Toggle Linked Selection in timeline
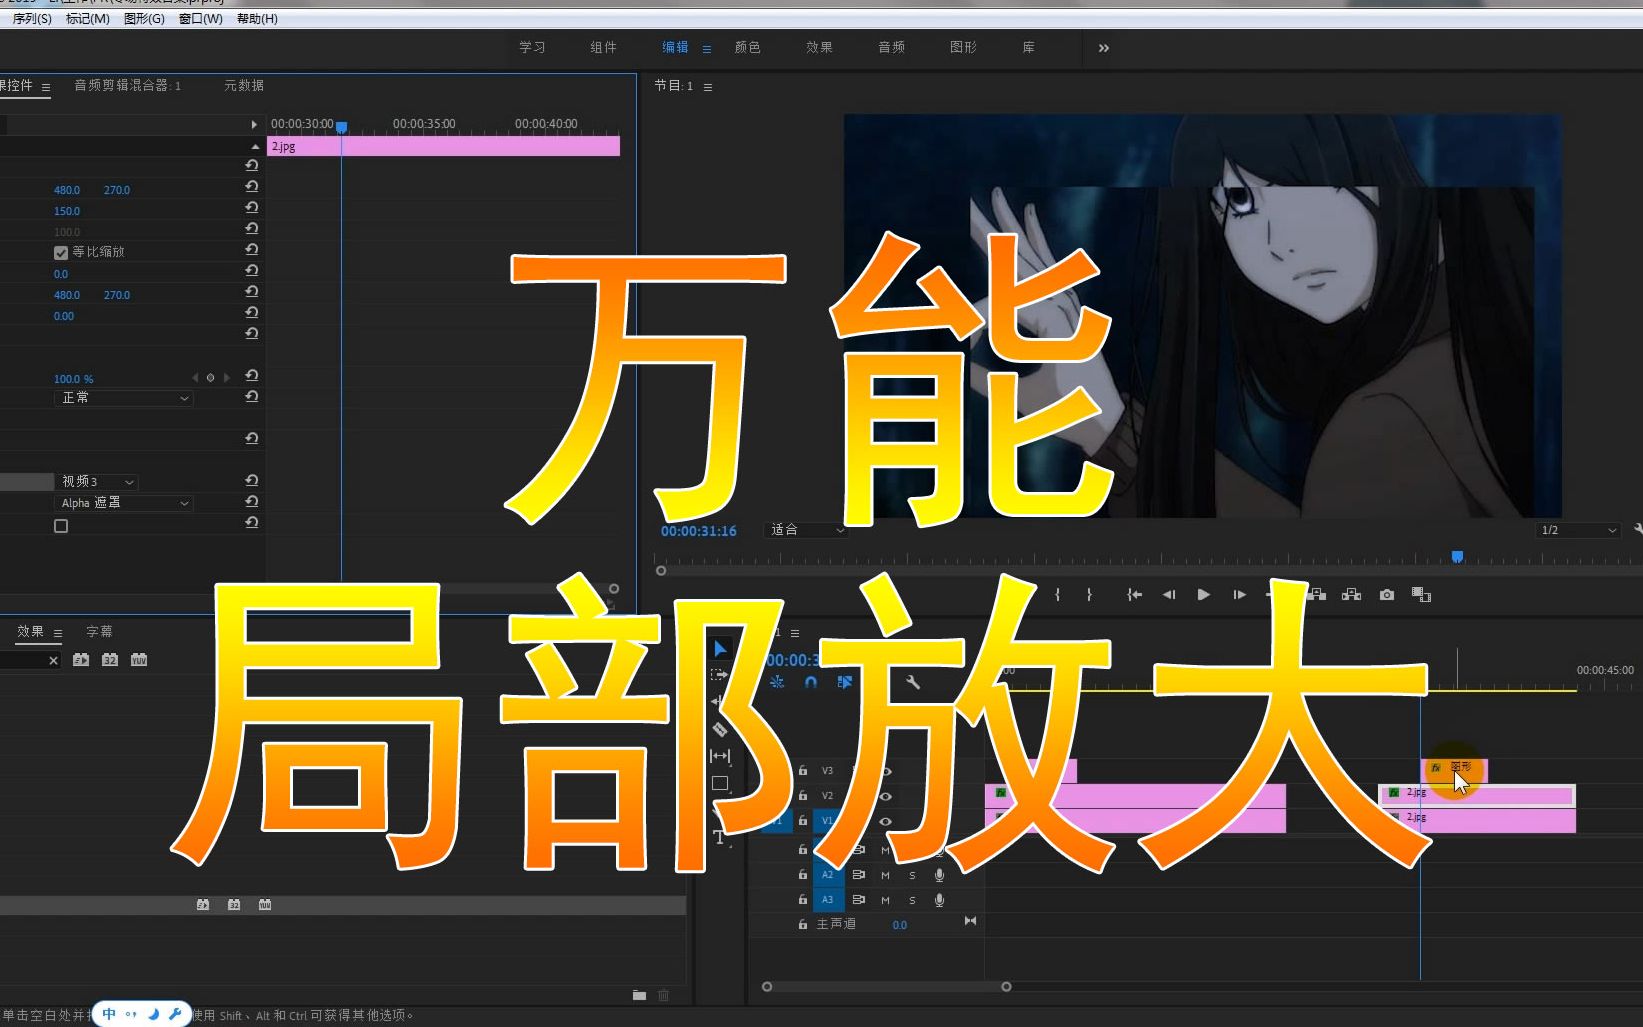1643x1027 pixels. [845, 682]
